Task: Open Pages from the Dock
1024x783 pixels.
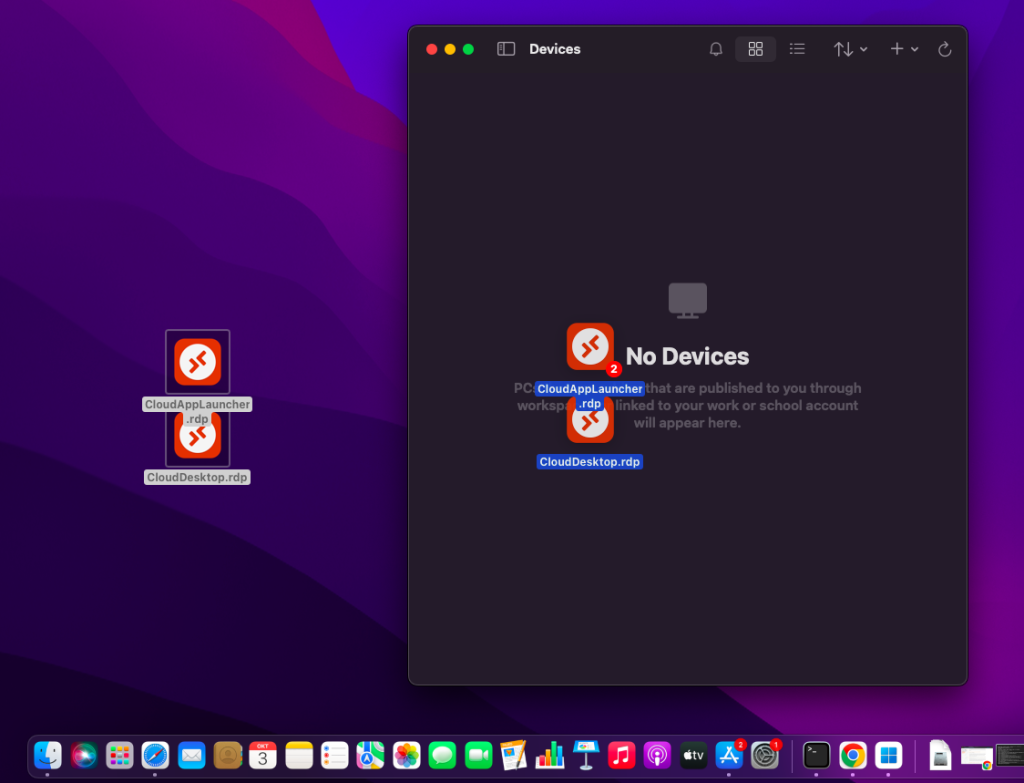Action: [514, 756]
